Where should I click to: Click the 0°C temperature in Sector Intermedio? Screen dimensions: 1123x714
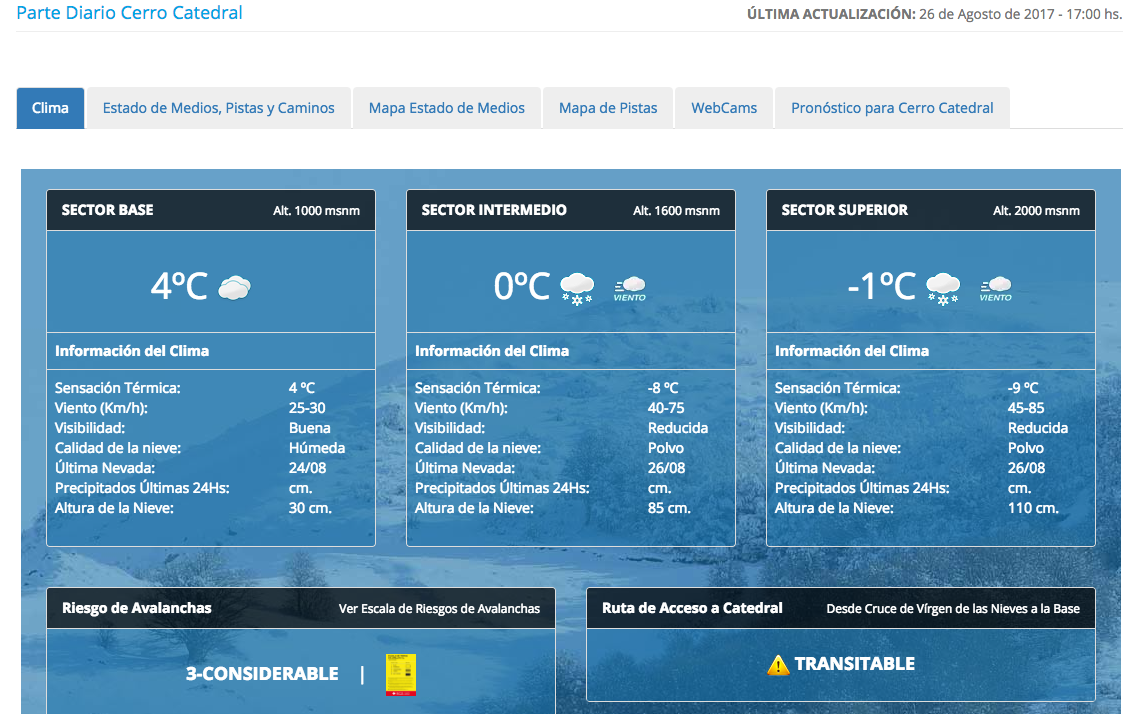coord(522,286)
